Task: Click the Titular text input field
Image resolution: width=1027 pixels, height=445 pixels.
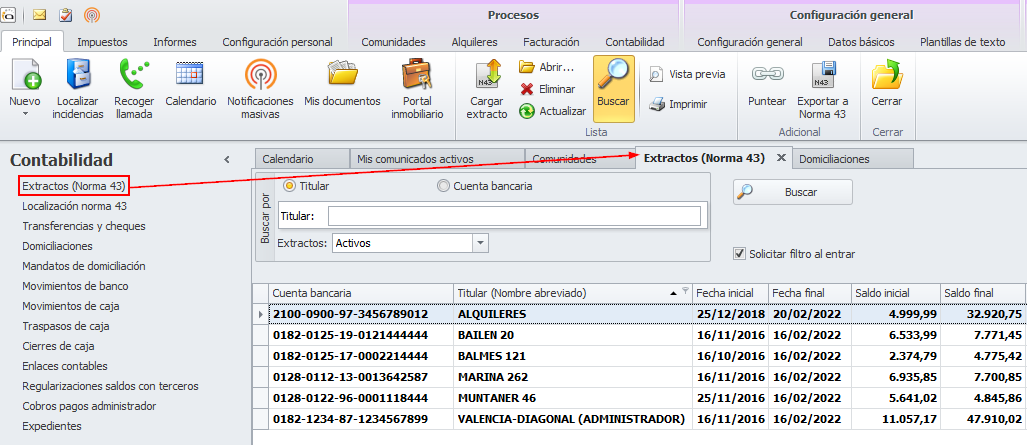Action: [x=514, y=216]
